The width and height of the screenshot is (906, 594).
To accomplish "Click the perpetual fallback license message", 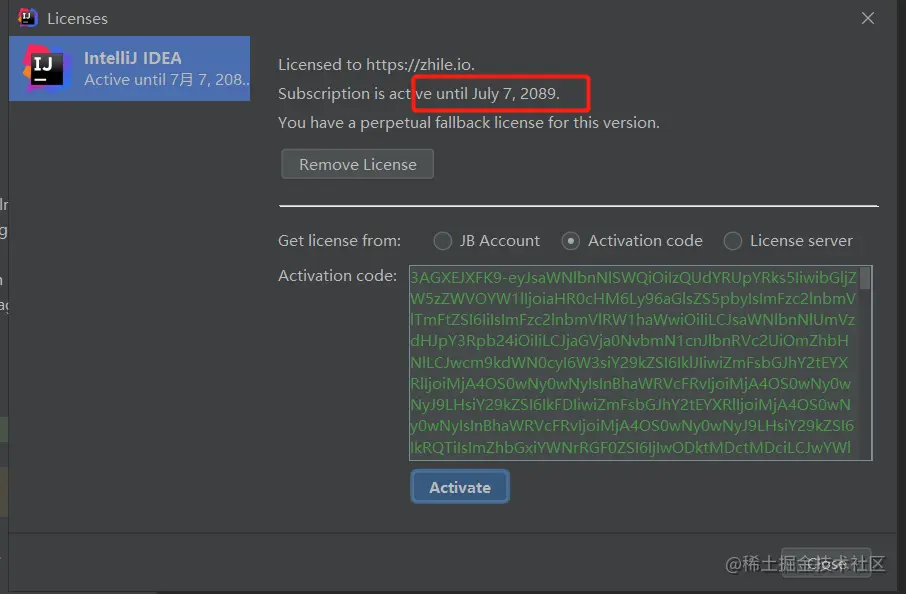I will [469, 123].
